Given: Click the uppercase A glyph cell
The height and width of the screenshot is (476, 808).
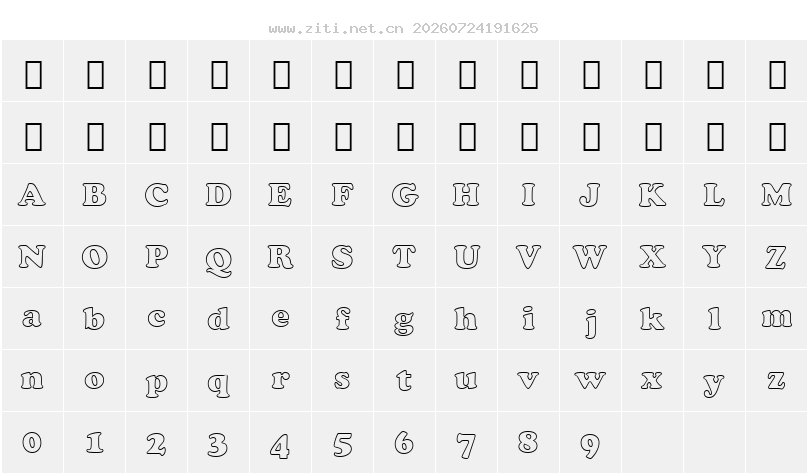Looking at the screenshot, I should point(32,195).
